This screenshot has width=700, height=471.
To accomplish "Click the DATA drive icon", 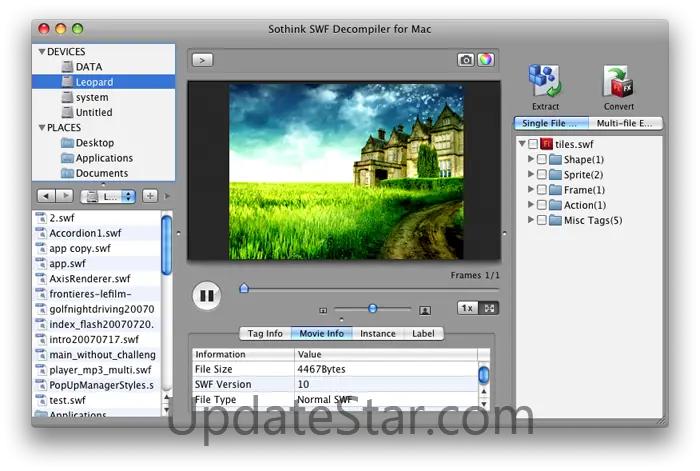I will click(x=67, y=67).
